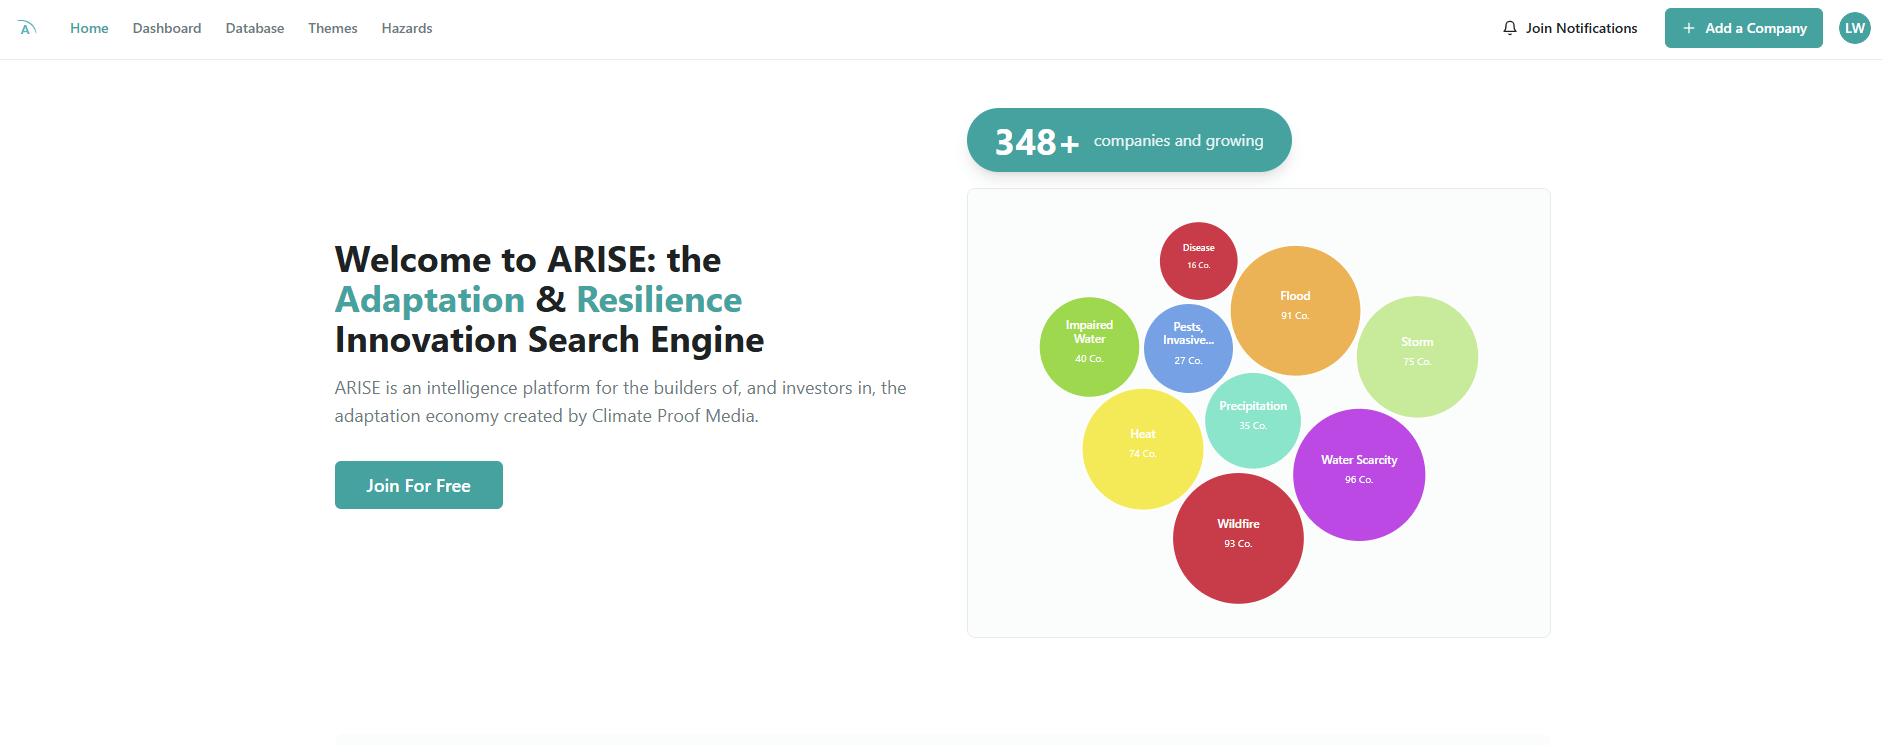Select the Disease bubble with 16 companies
Viewport: 1882px width, 745px height.
1198,260
